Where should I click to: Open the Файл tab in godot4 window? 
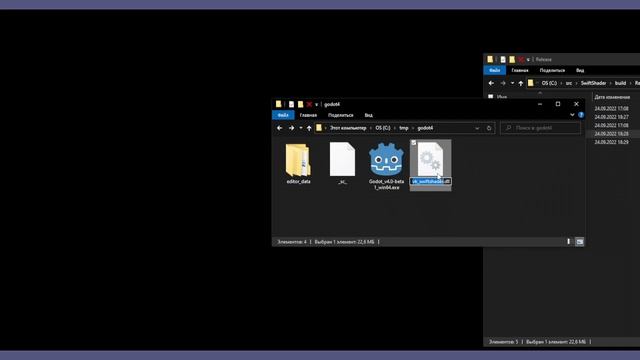283,115
